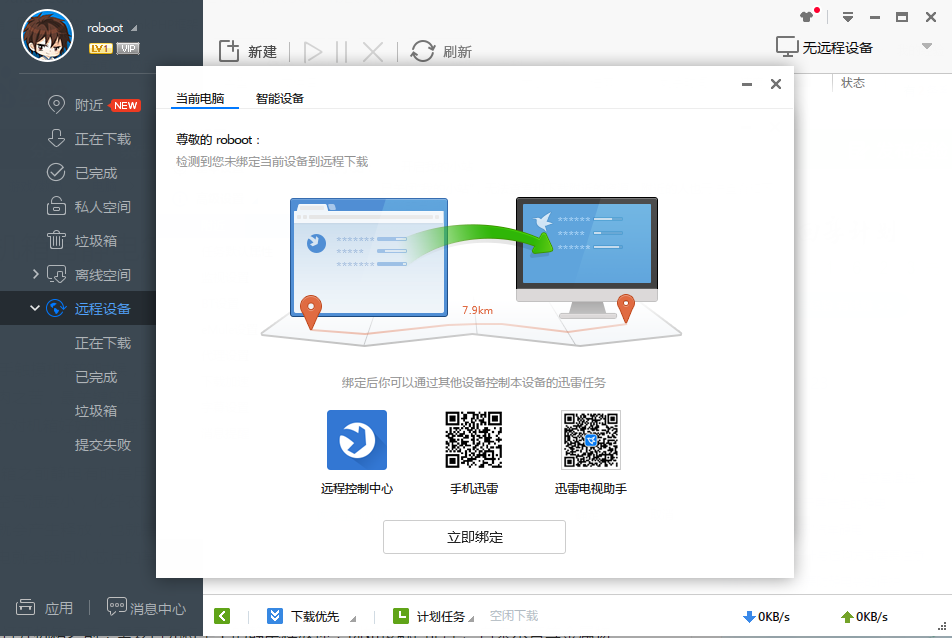The image size is (952, 638).
Task: Open the main menu triangle icon in title bar
Action: 848,17
